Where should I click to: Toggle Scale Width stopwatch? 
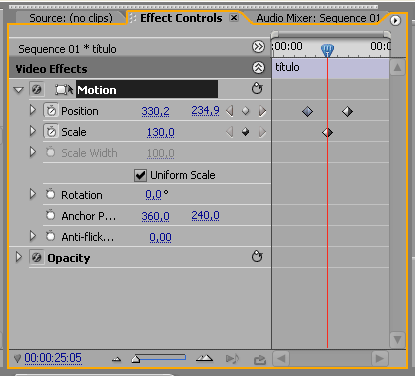pyautogui.click(x=51, y=152)
